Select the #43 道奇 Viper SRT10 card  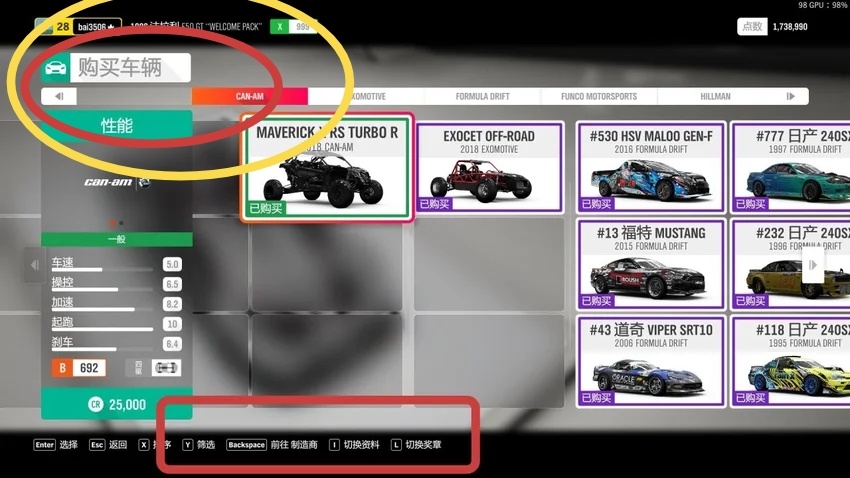(x=651, y=361)
